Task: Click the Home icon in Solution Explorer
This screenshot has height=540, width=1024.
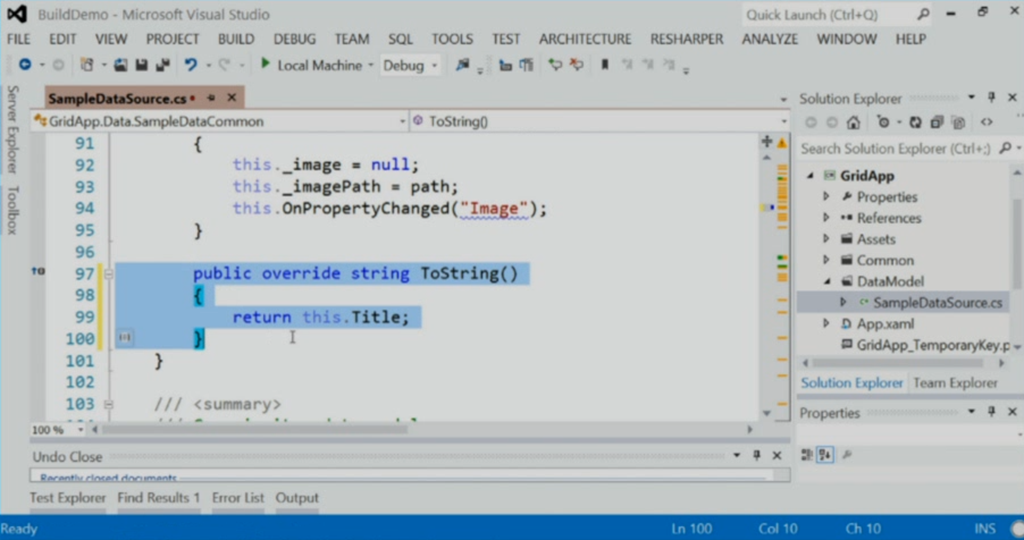Action: pos(853,122)
